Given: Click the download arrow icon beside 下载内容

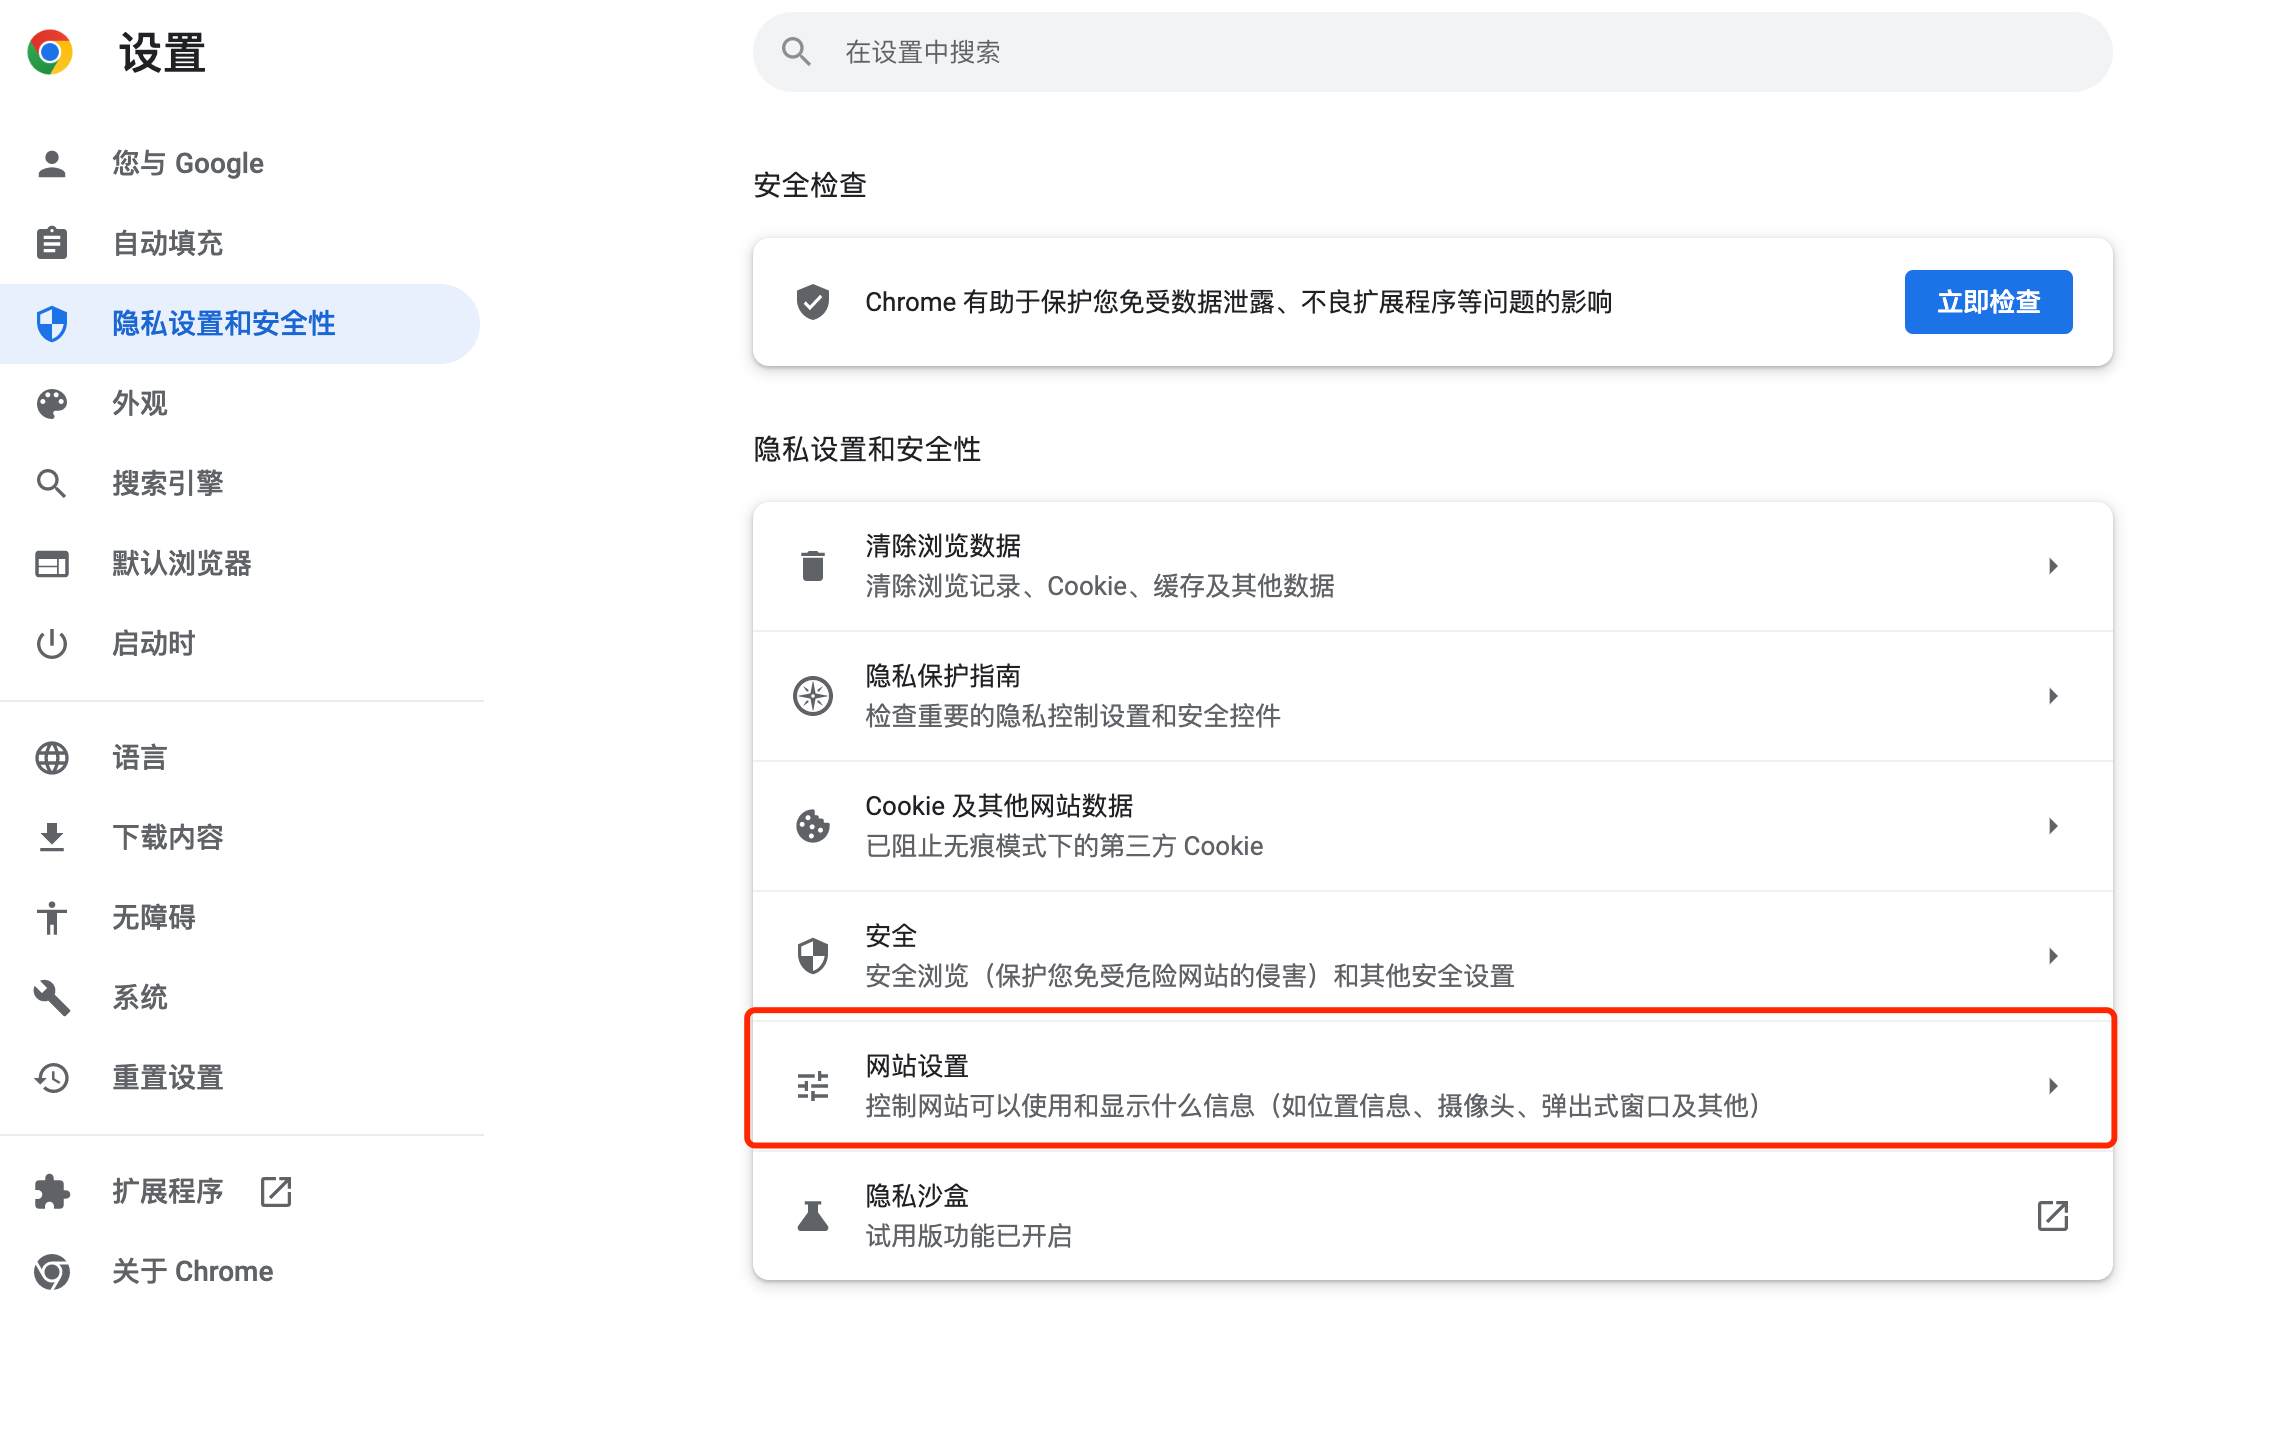Looking at the screenshot, I should tap(51, 837).
